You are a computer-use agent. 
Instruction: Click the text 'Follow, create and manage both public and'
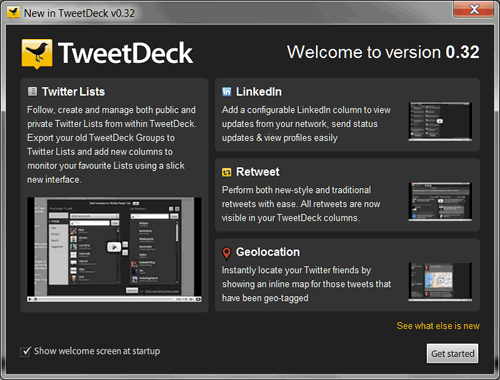(x=111, y=110)
